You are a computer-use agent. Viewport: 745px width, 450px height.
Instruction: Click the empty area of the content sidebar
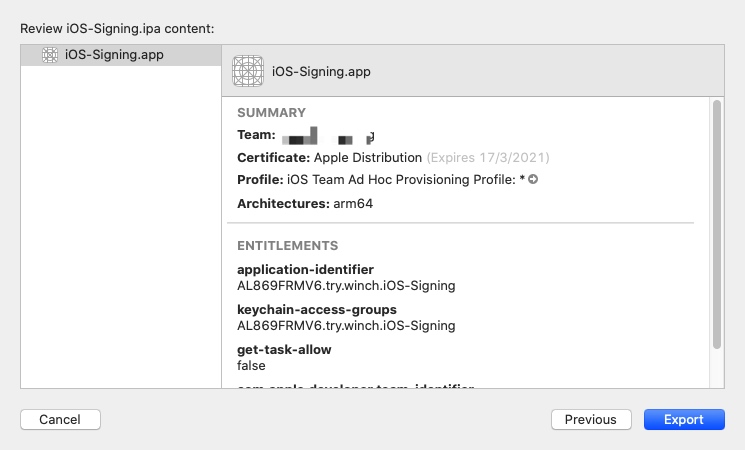pos(121,228)
